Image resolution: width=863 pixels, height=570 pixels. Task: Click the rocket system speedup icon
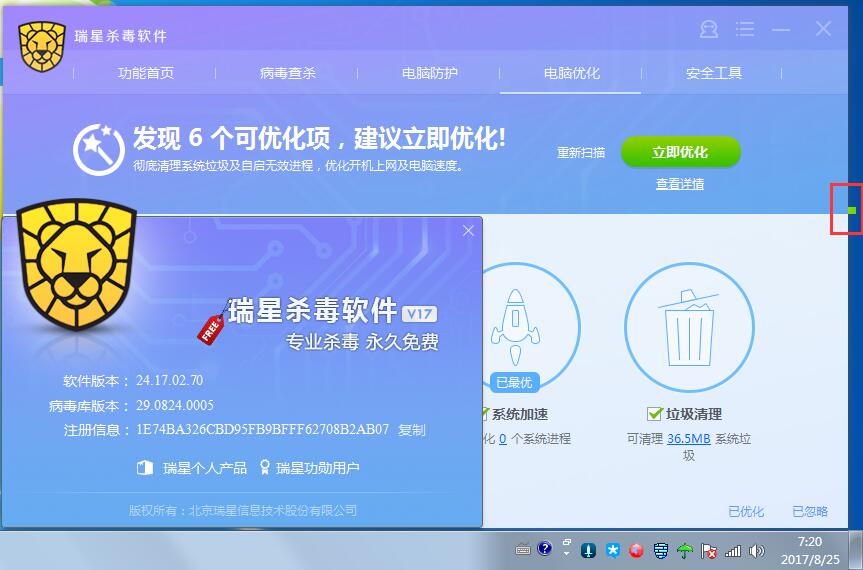click(x=515, y=327)
